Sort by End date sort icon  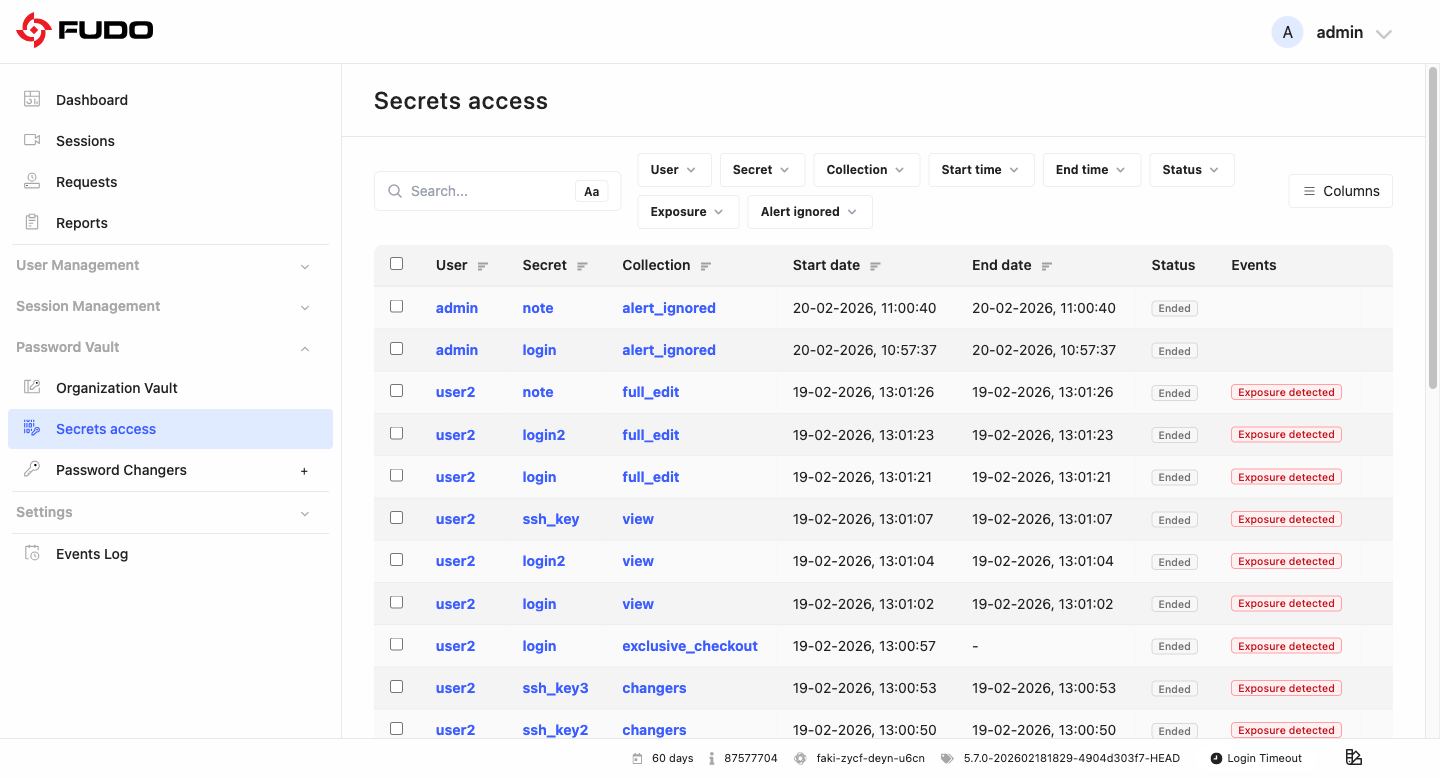click(x=1047, y=266)
